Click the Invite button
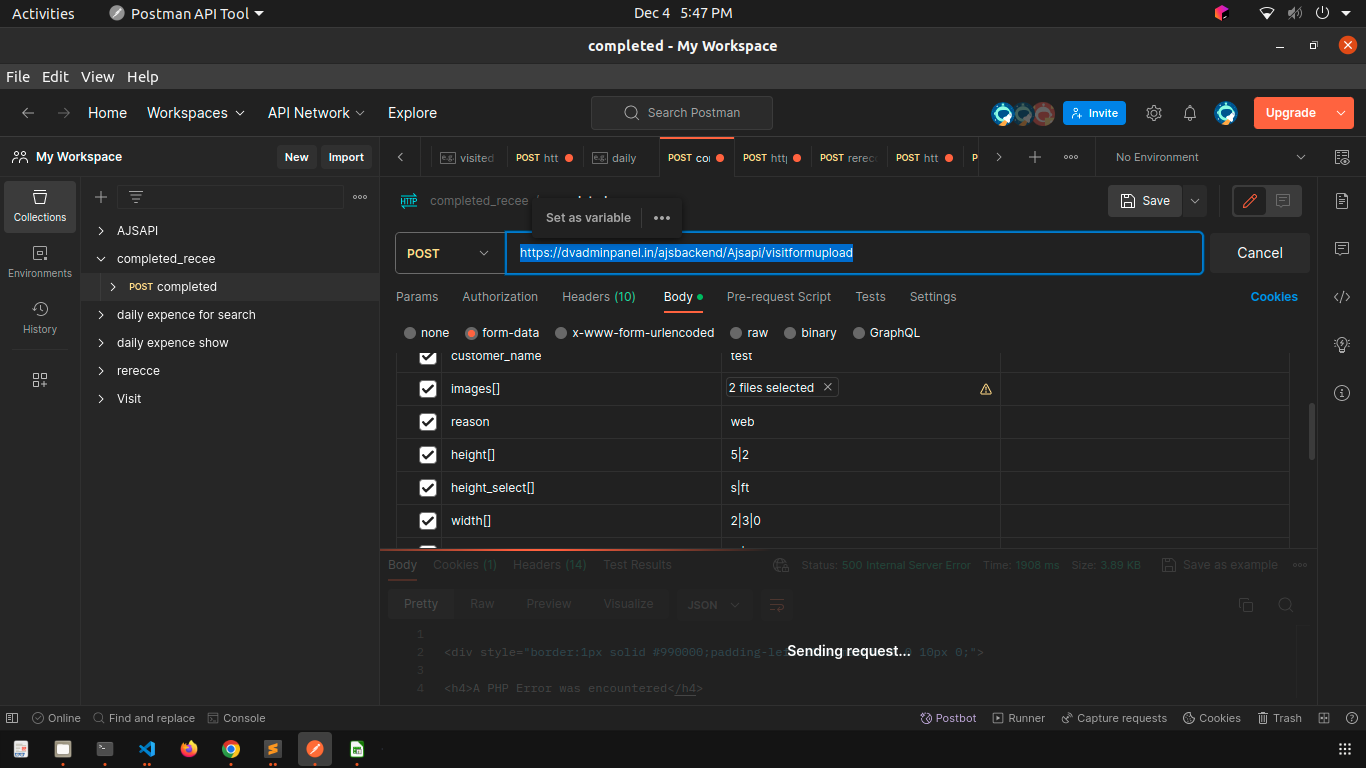This screenshot has height=768, width=1366. tap(1094, 113)
